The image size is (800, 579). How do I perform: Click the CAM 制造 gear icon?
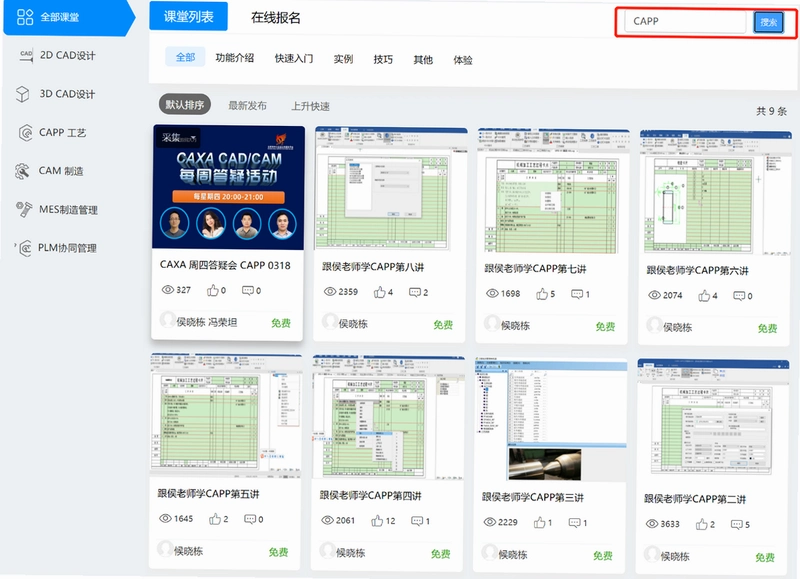(22, 171)
